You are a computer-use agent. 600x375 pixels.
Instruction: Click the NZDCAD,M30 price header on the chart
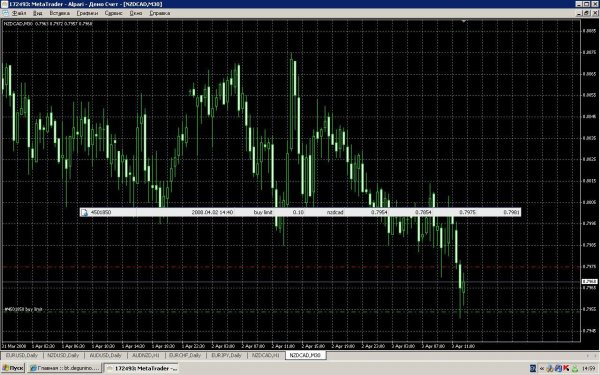click(x=48, y=24)
